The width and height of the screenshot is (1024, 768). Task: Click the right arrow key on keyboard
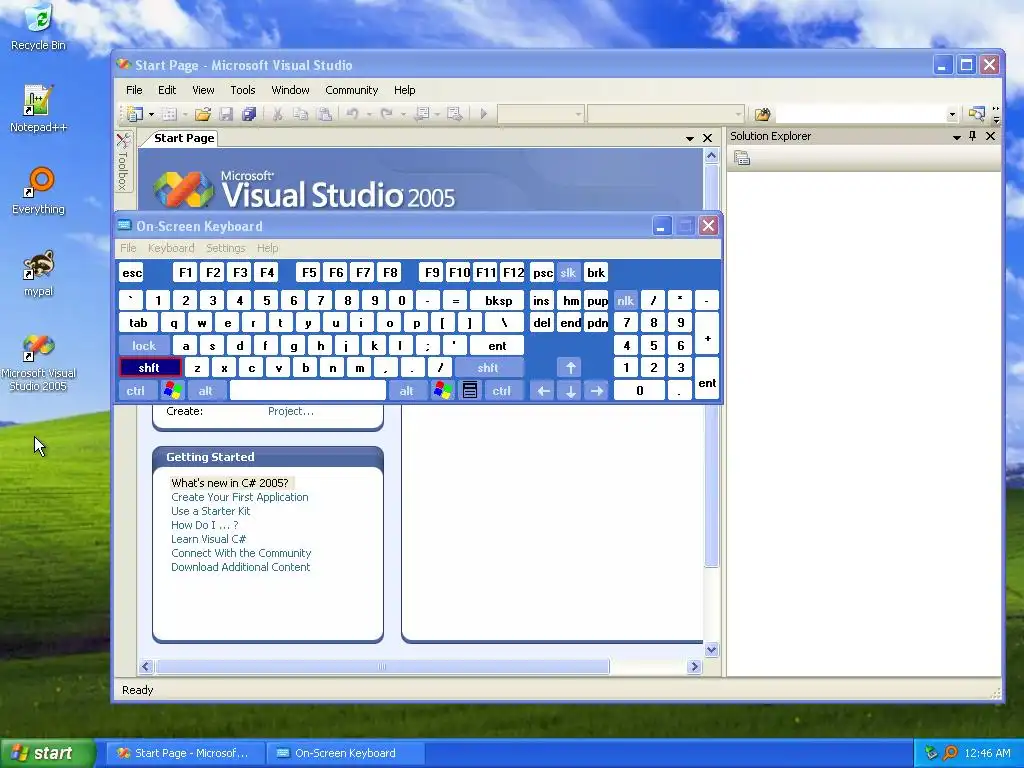pos(597,391)
